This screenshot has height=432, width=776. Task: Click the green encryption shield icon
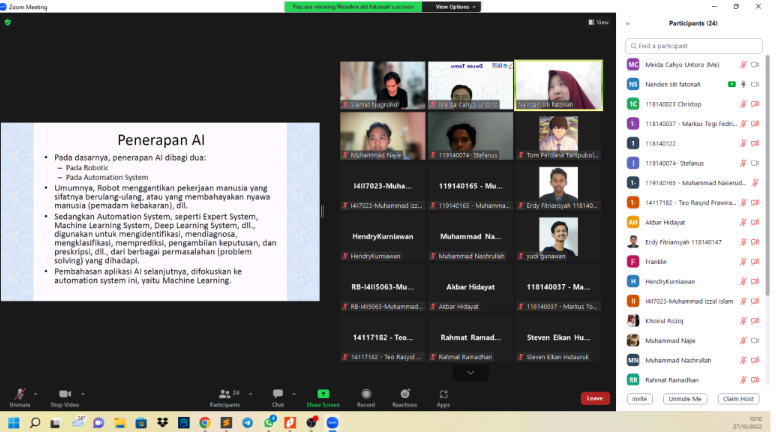8,22
